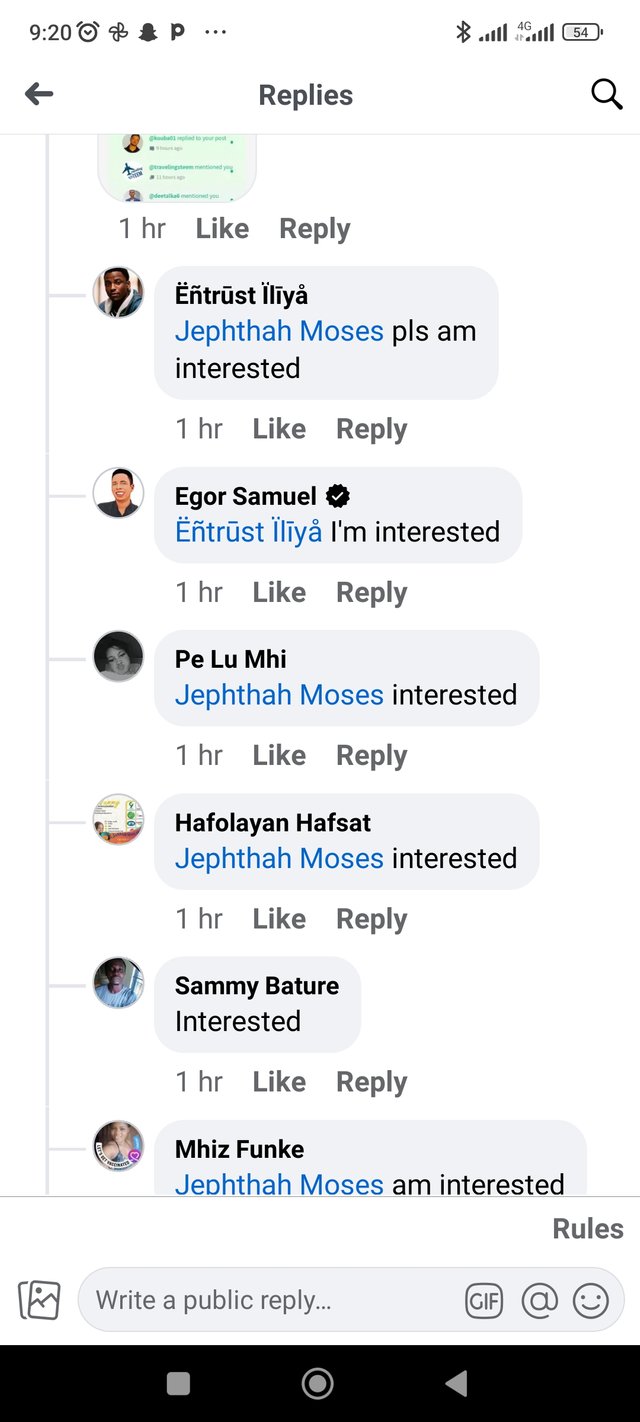Open Jephthah Moses mention in Ëñtrūst's comment
Image resolution: width=640 pixels, height=1422 pixels.
(x=279, y=331)
